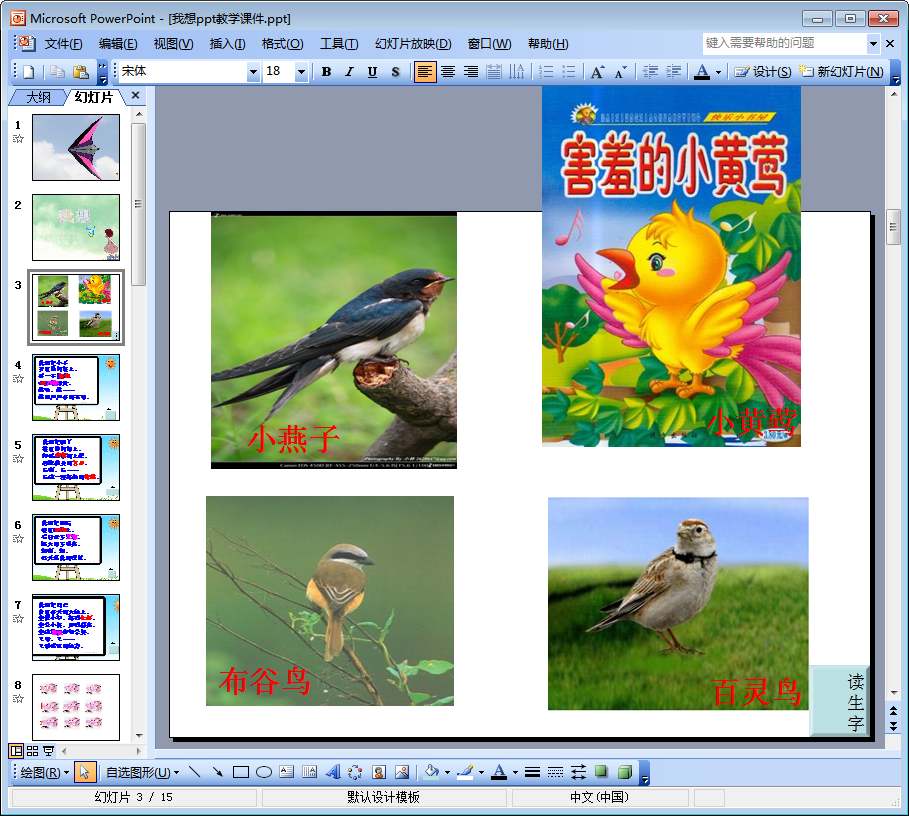909x816 pixels.
Task: Open the 插入(I) menu
Action: 227,44
